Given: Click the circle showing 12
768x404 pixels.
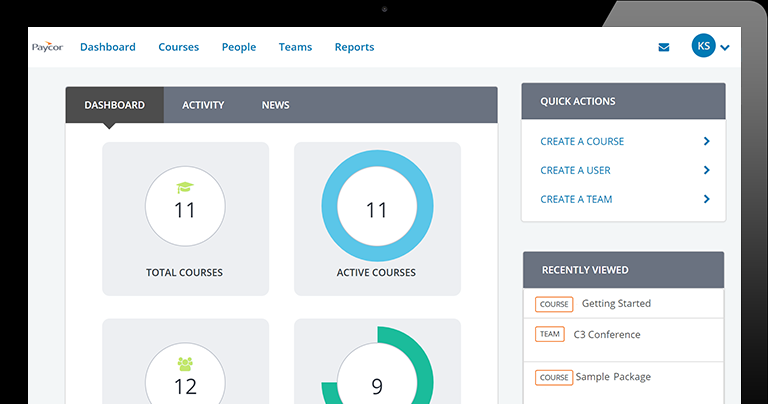Looking at the screenshot, I should pyautogui.click(x=185, y=373).
